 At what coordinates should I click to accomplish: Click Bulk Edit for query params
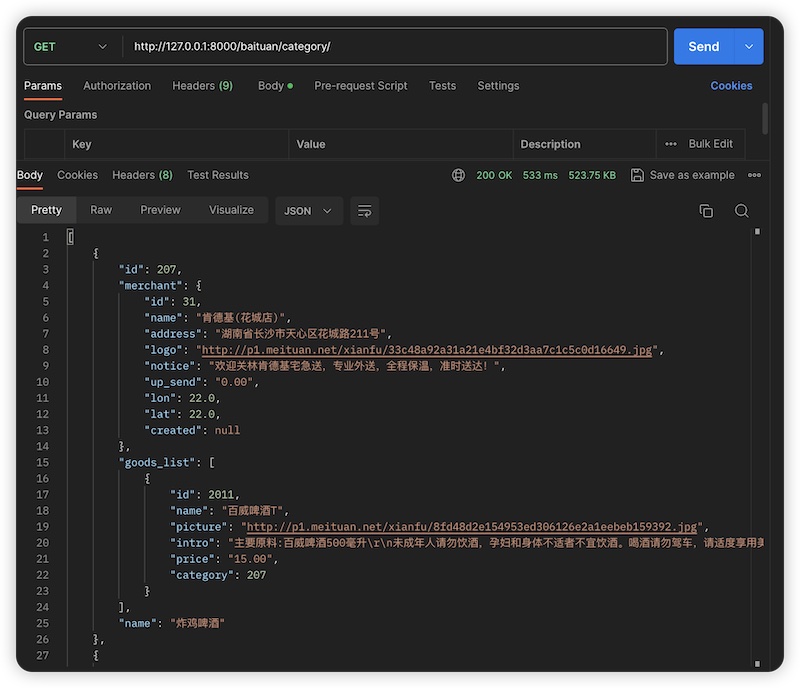click(710, 144)
